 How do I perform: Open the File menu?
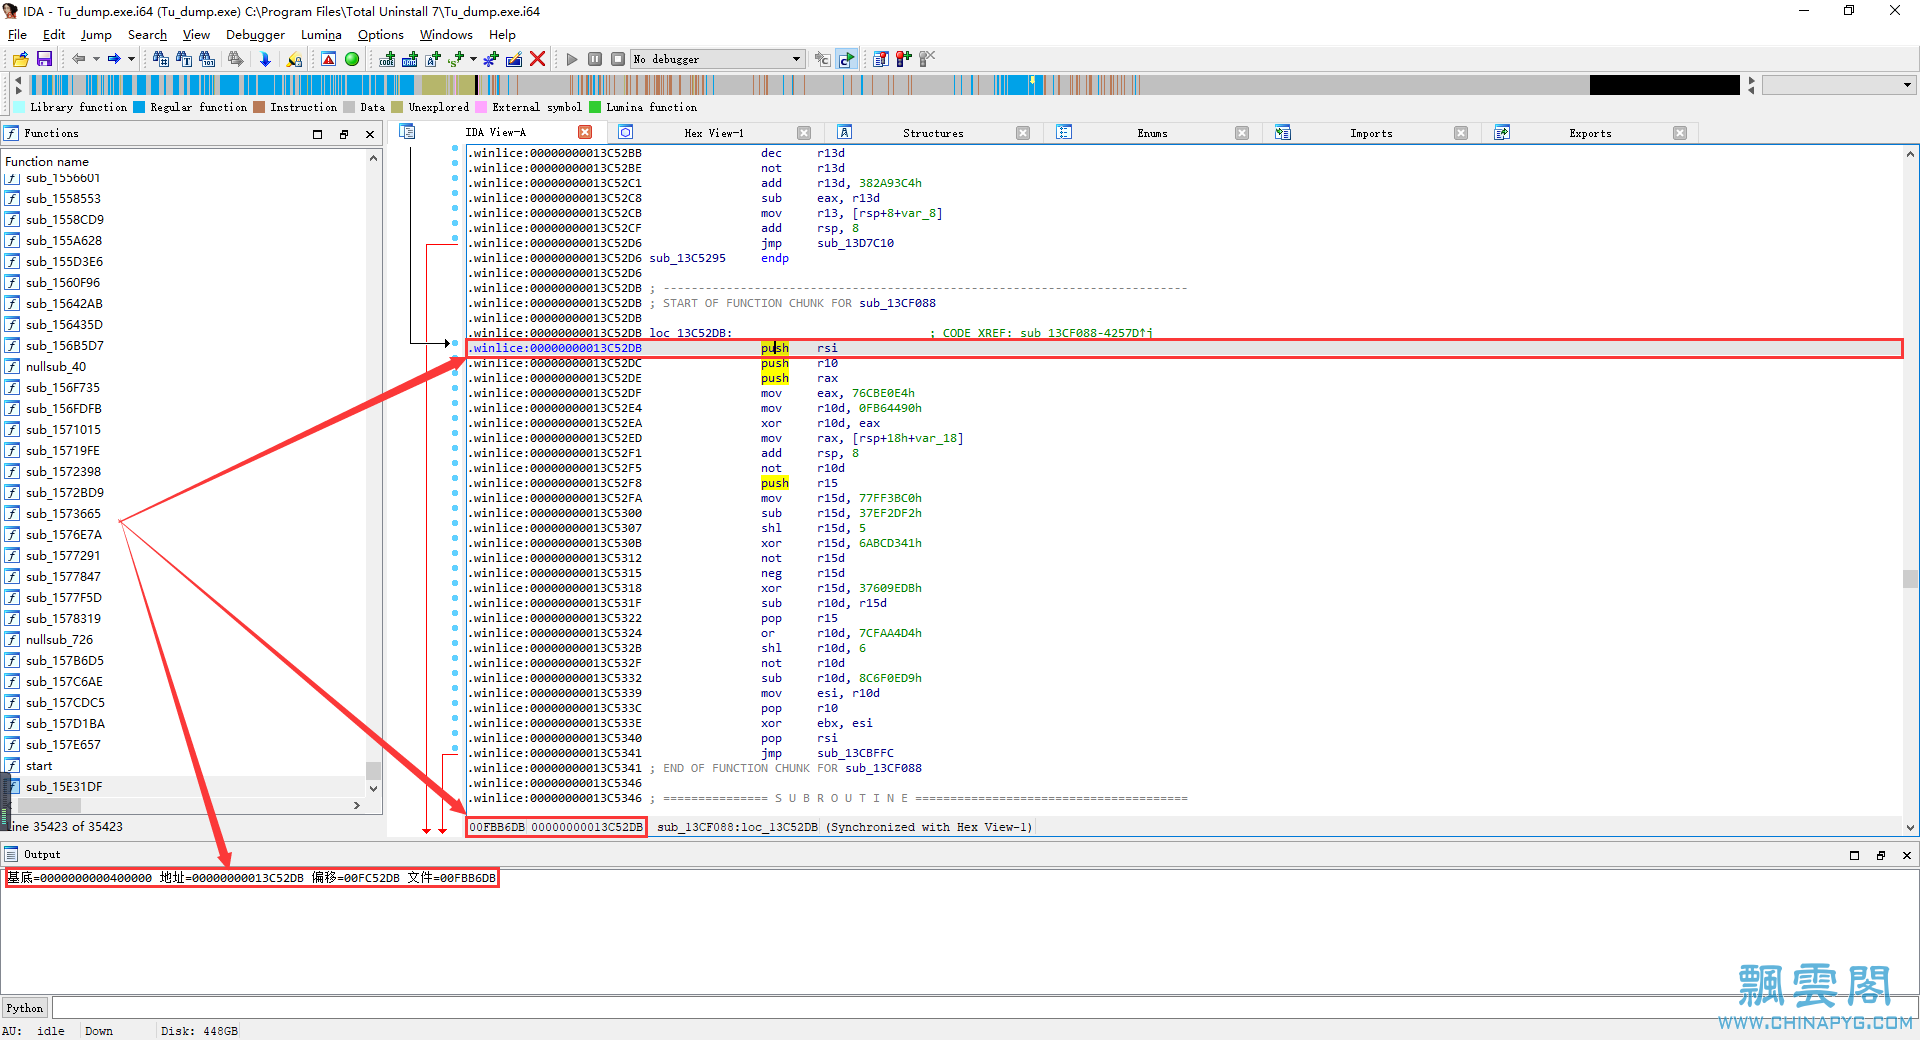tap(17, 35)
